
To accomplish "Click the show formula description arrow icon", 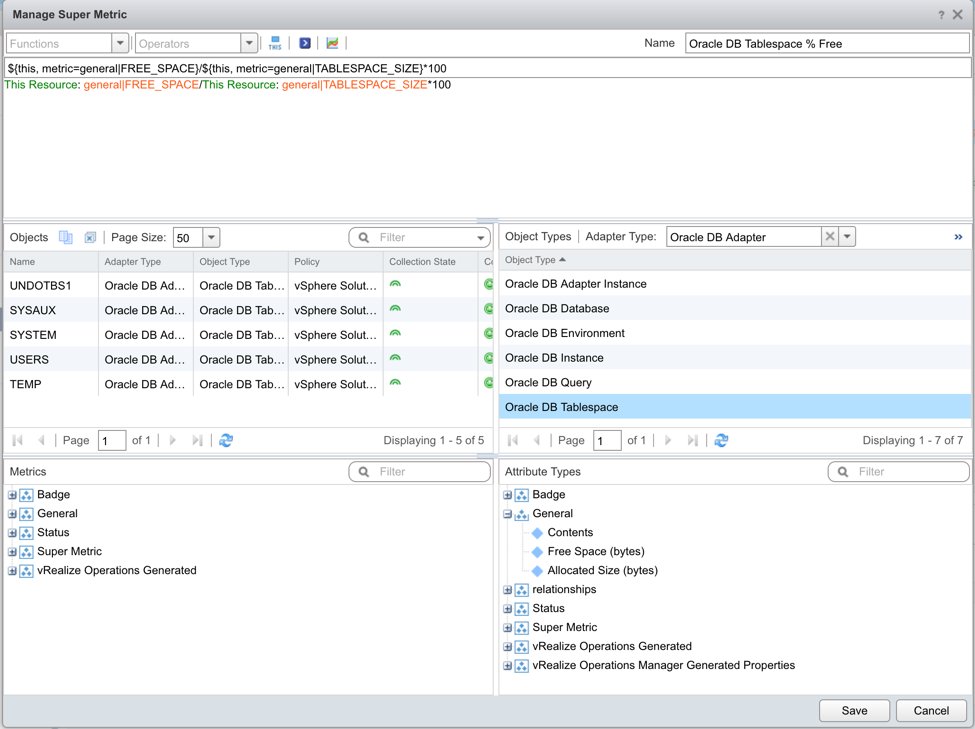I will [x=305, y=43].
